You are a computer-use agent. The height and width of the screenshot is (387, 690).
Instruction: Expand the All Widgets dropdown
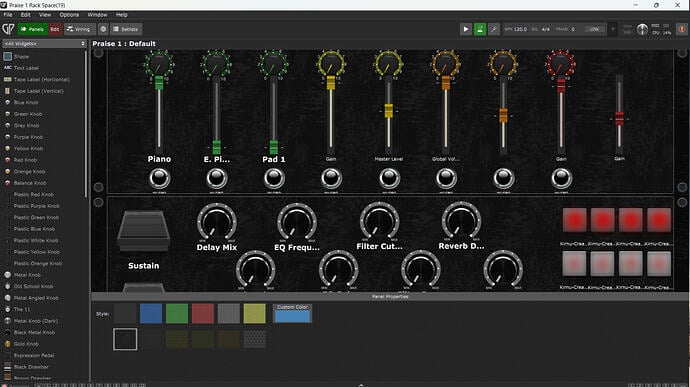point(44,44)
